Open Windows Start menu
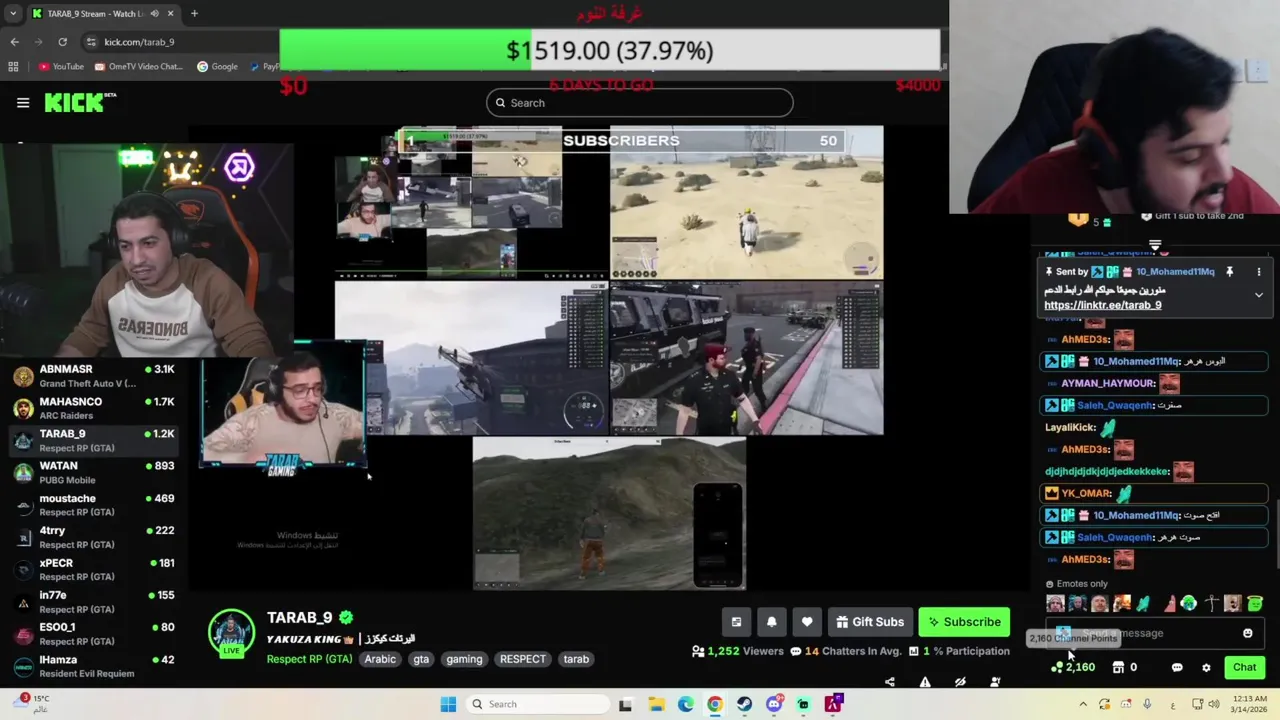Viewport: 1280px width, 720px height. [x=448, y=704]
